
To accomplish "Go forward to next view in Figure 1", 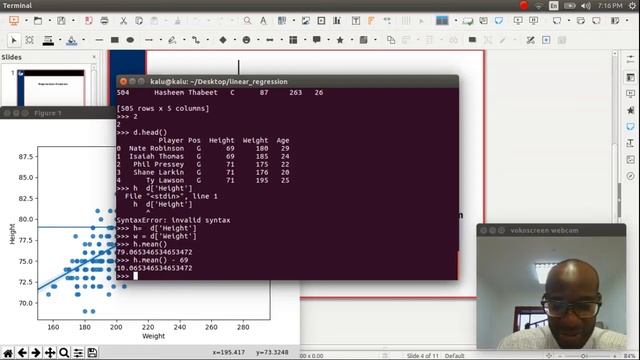I will (x=36, y=353).
